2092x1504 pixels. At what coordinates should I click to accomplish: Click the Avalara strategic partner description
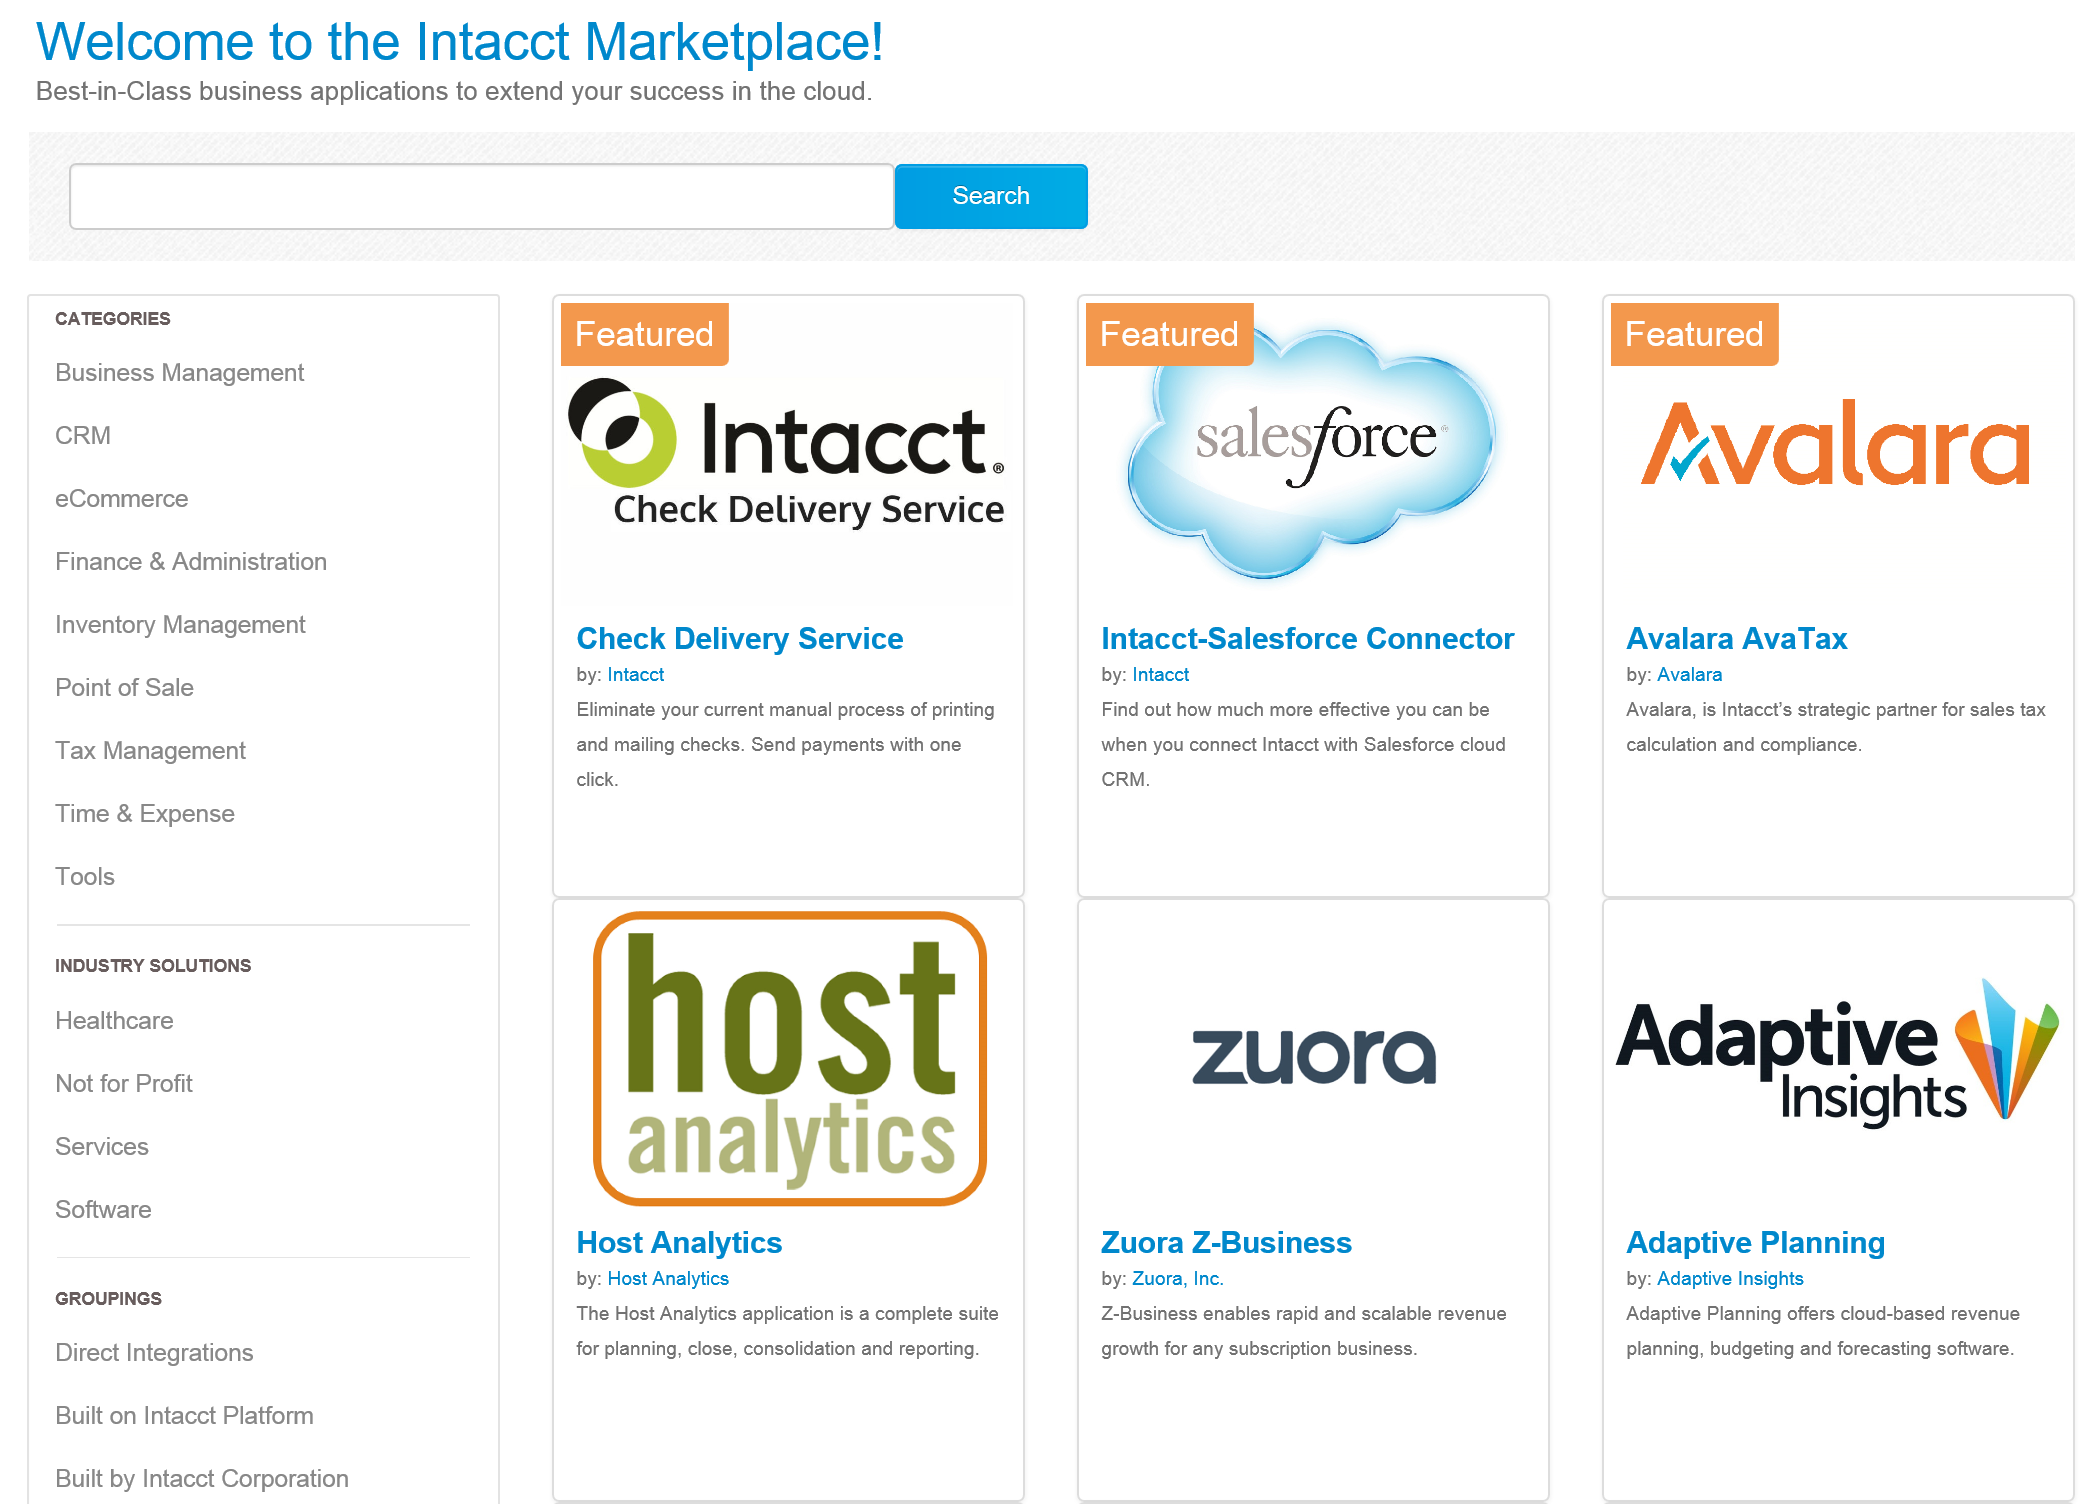(1835, 727)
